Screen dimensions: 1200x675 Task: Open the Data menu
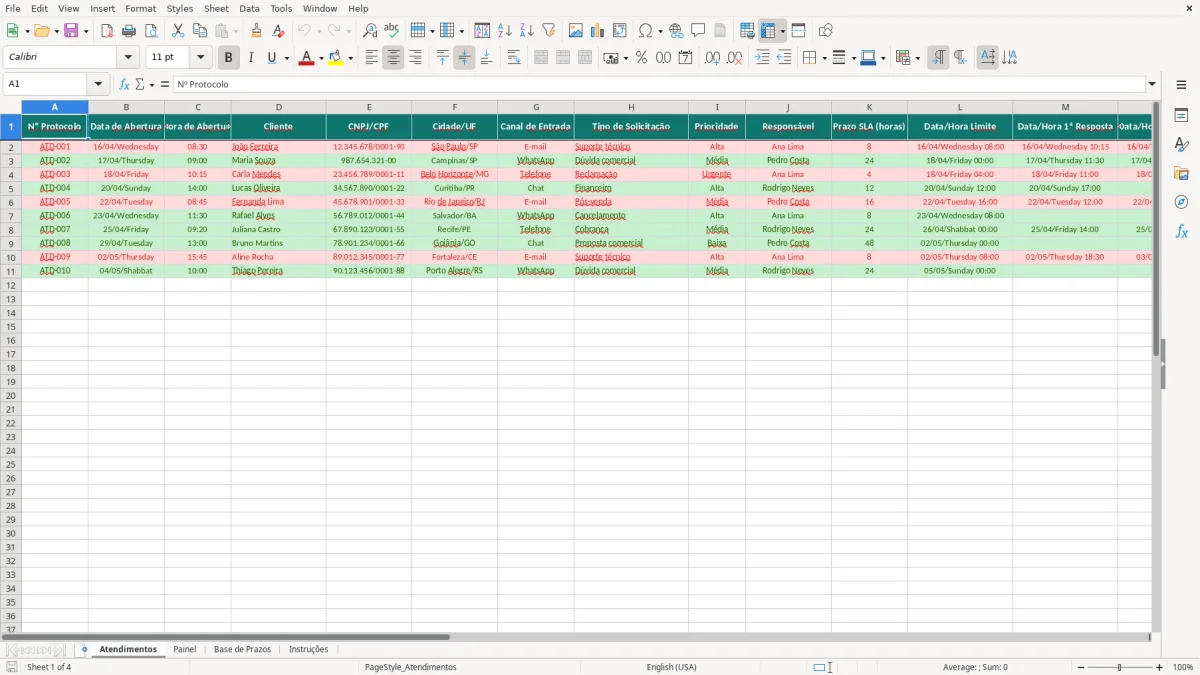click(x=249, y=8)
